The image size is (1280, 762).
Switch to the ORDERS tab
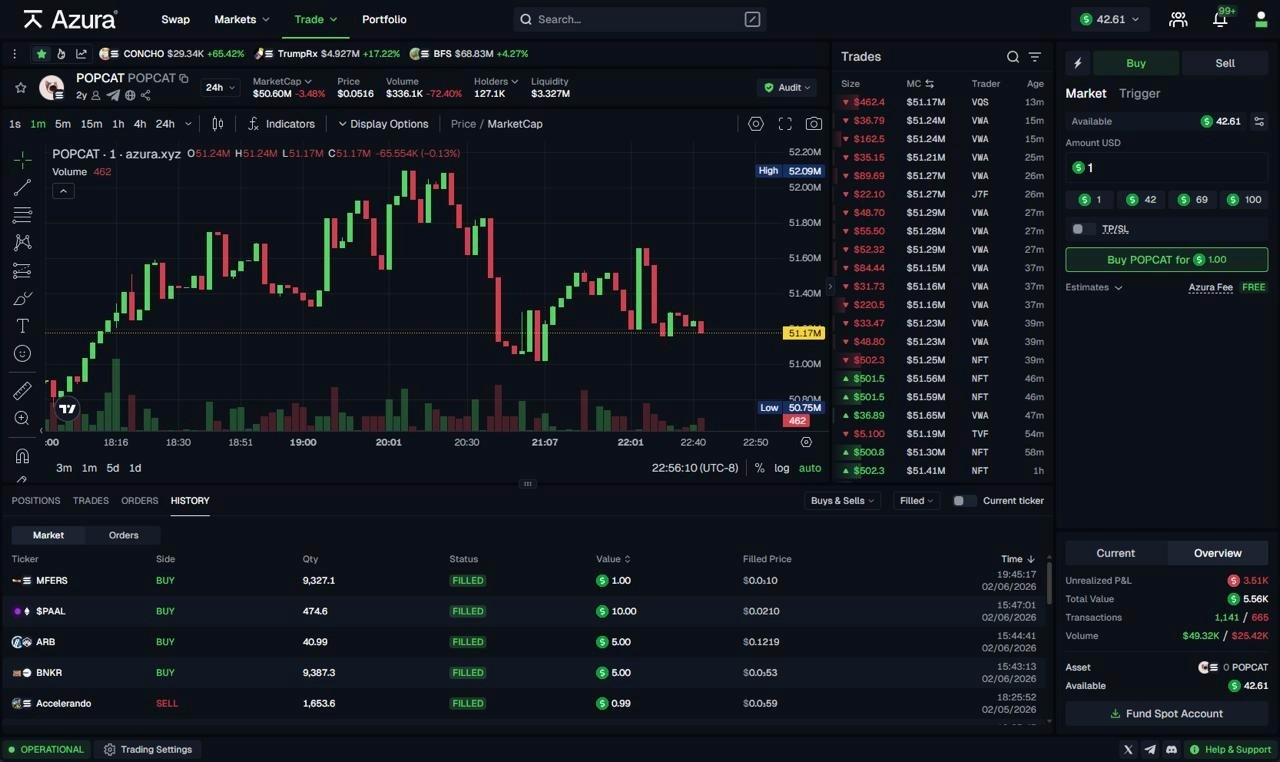(x=140, y=501)
